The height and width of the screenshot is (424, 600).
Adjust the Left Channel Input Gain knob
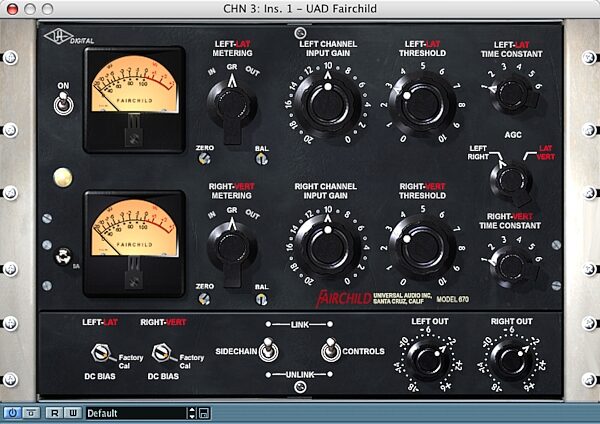pyautogui.click(x=328, y=104)
